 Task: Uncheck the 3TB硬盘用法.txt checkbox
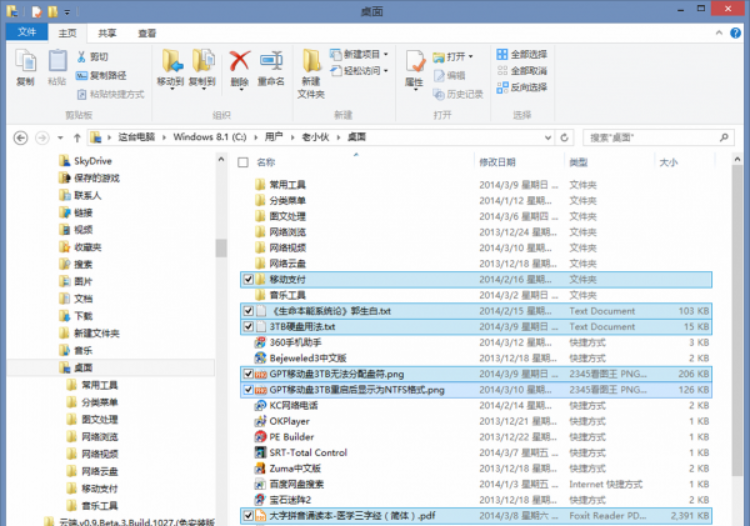248,326
